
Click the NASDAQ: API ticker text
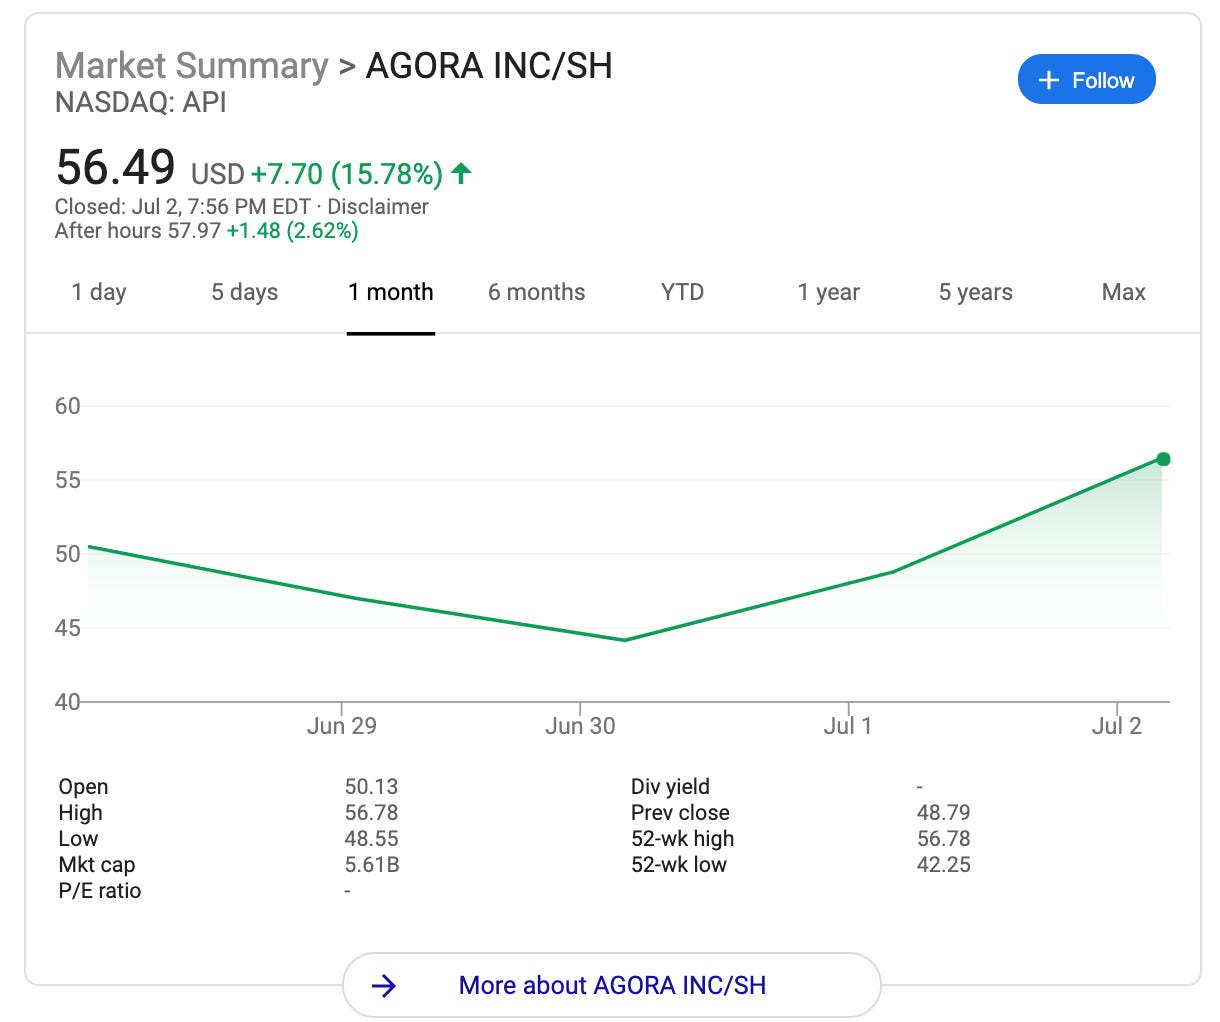click(141, 102)
